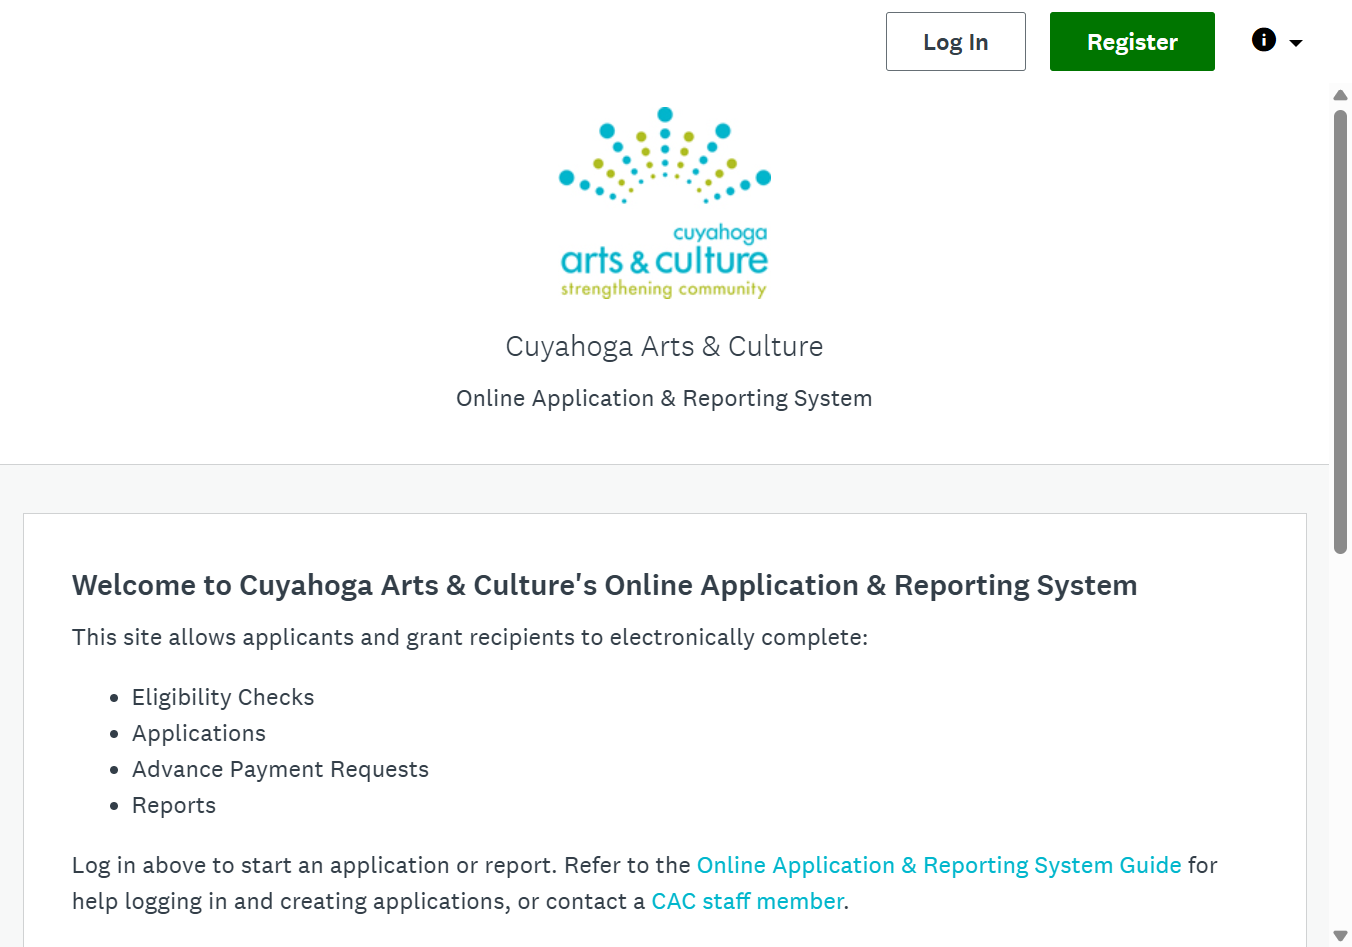Click the green Register button
This screenshot has width=1352, height=947.
1132,42
